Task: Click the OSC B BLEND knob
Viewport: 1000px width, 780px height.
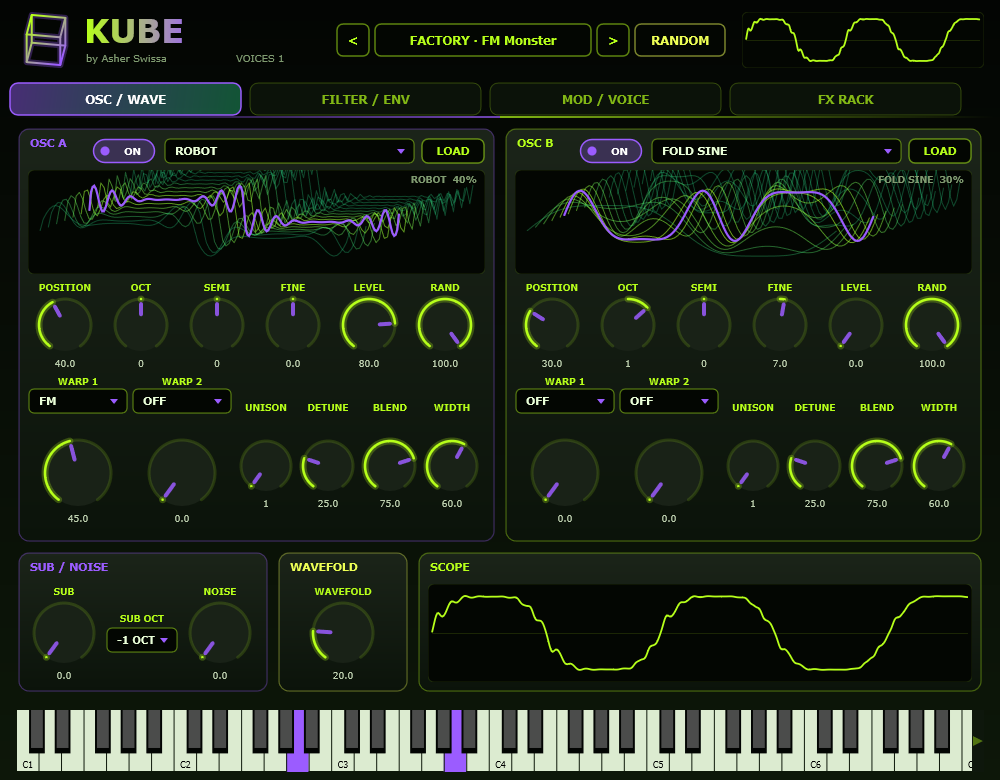Action: 877,465
